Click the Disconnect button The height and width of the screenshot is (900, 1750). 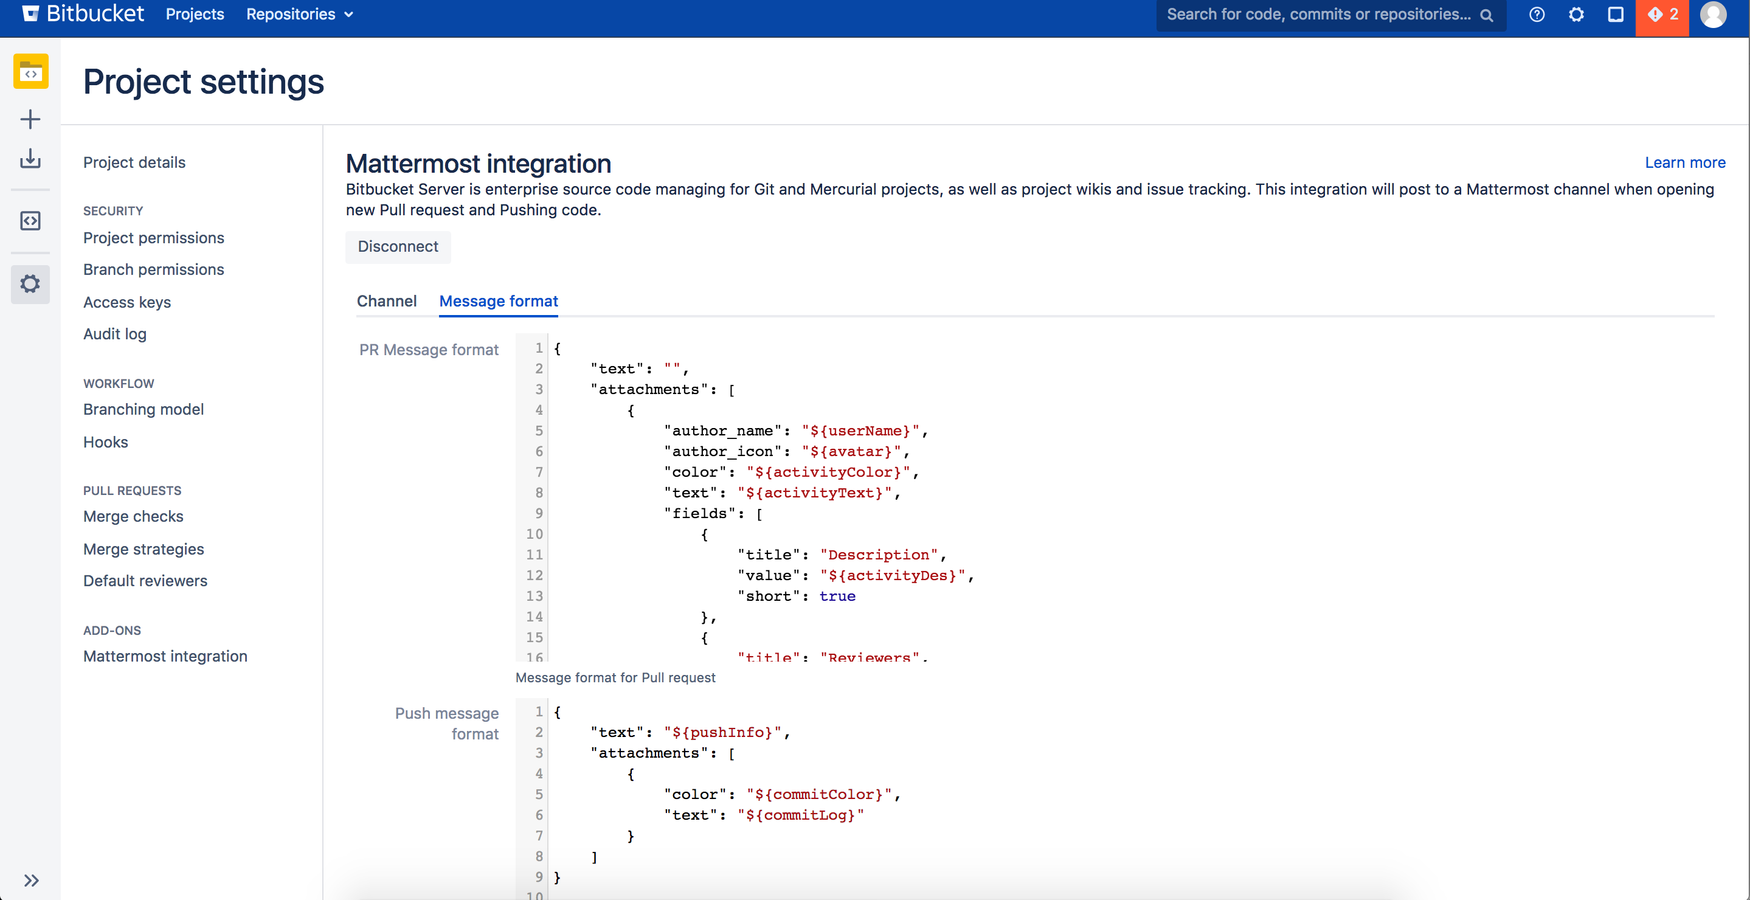pos(398,247)
